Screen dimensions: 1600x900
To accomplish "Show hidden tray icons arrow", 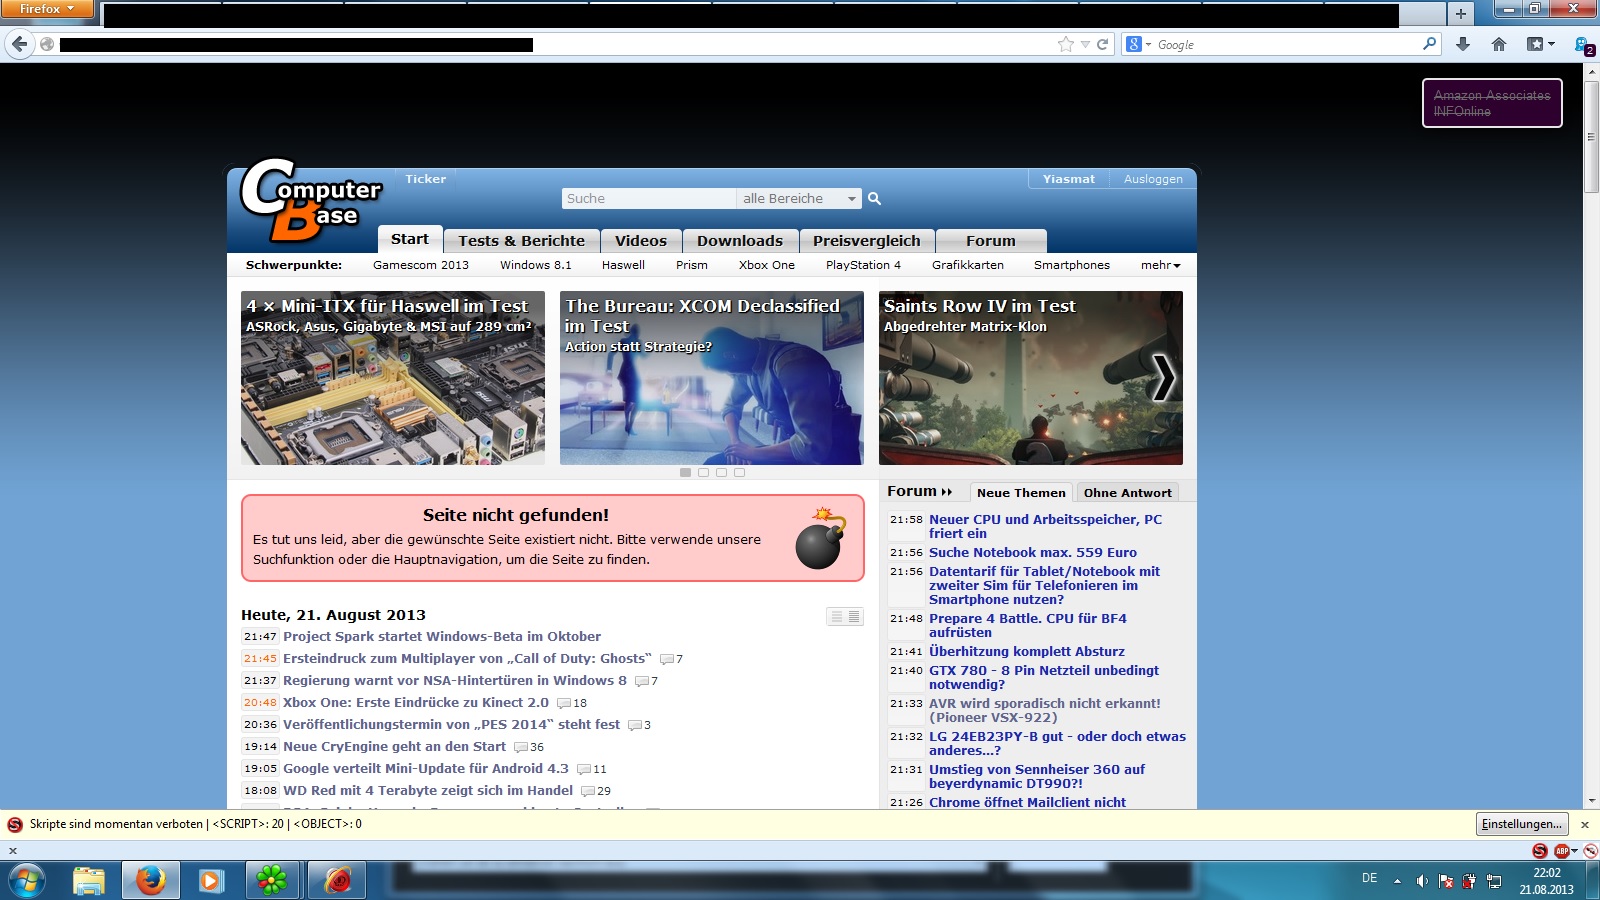I will pyautogui.click(x=1397, y=881).
